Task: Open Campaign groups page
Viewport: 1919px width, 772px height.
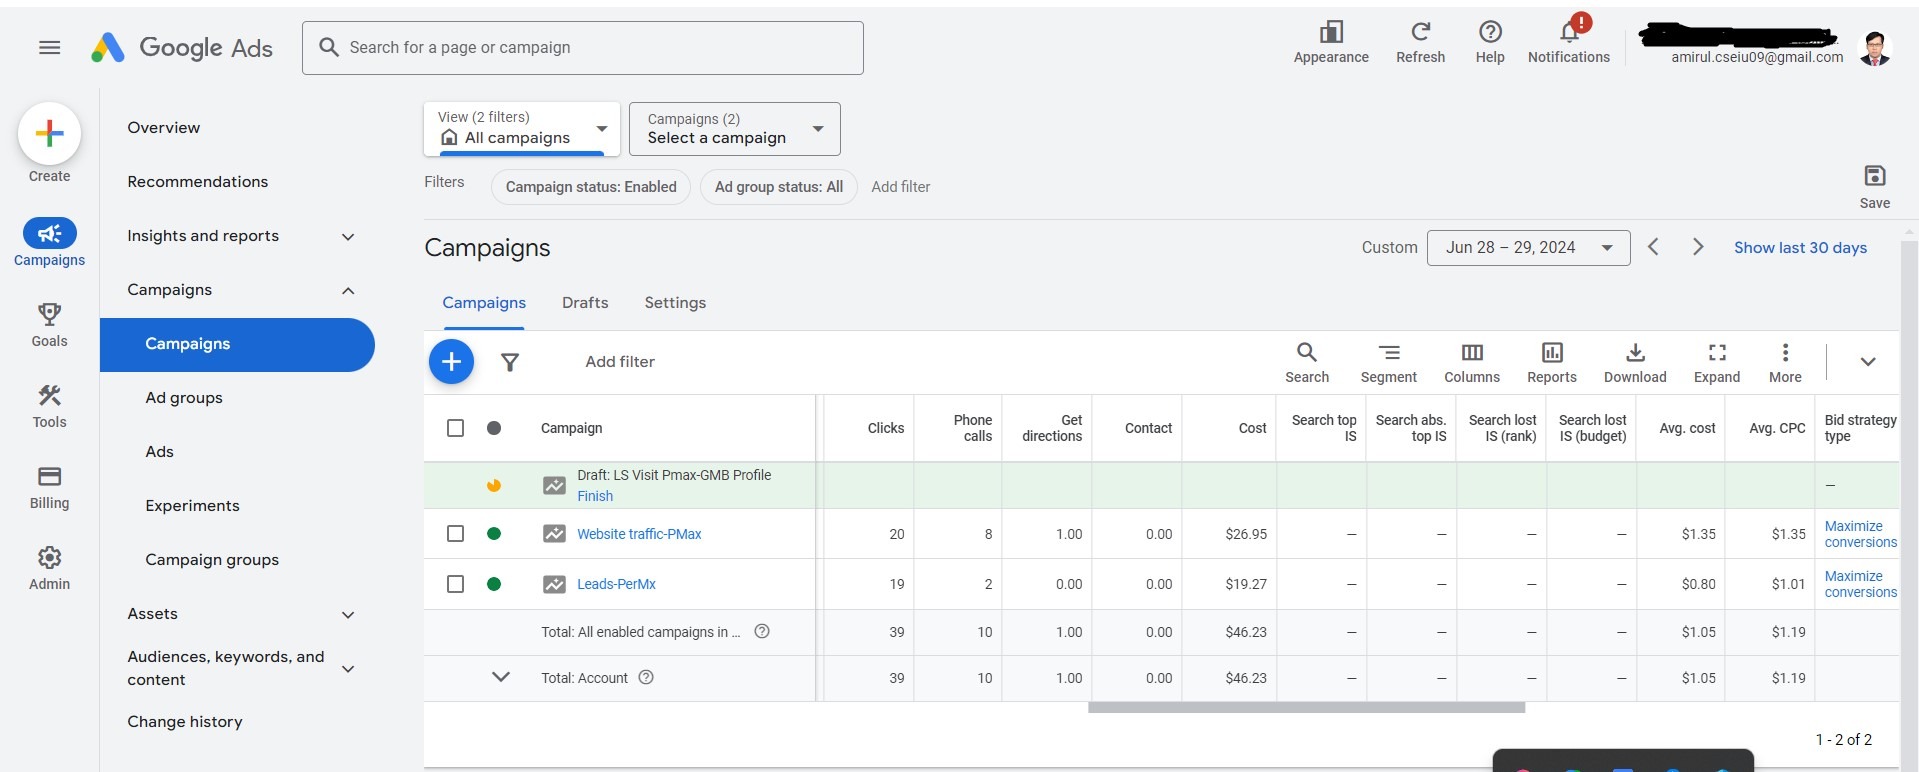Action: click(212, 560)
